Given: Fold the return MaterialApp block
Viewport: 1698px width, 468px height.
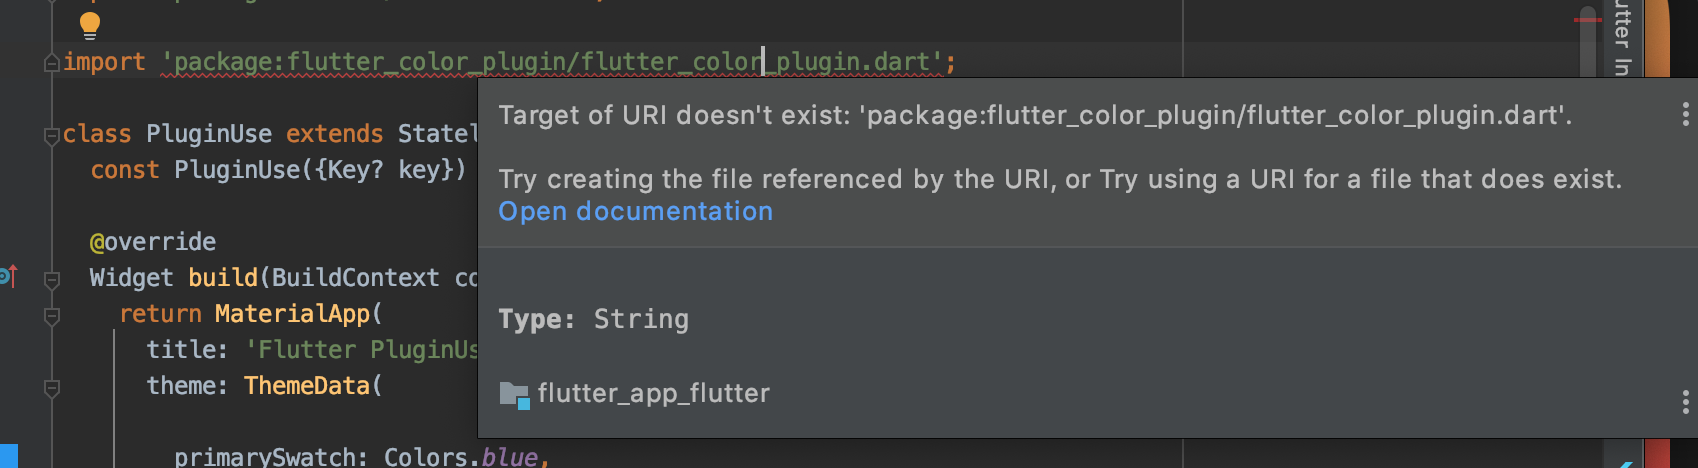Looking at the screenshot, I should 52,316.
